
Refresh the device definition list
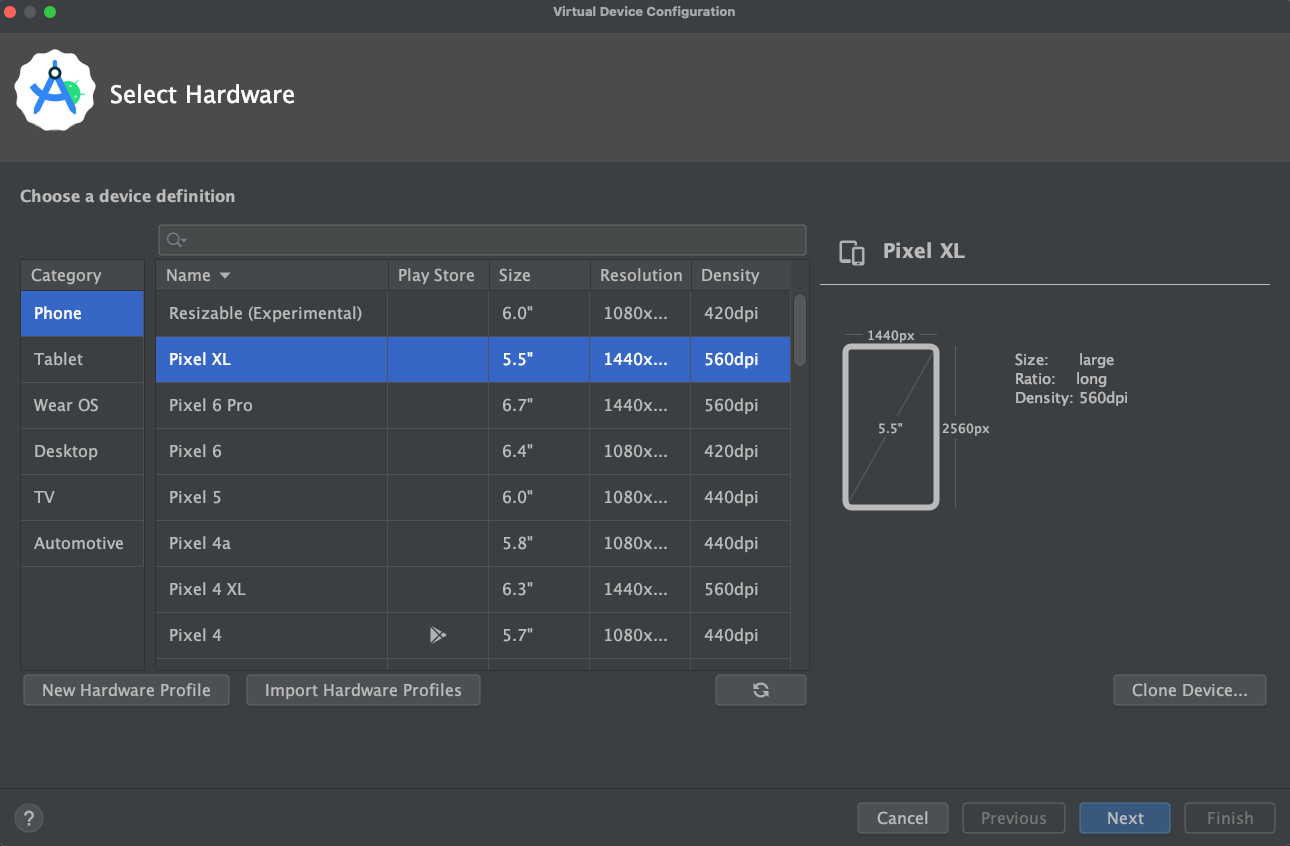(760, 690)
